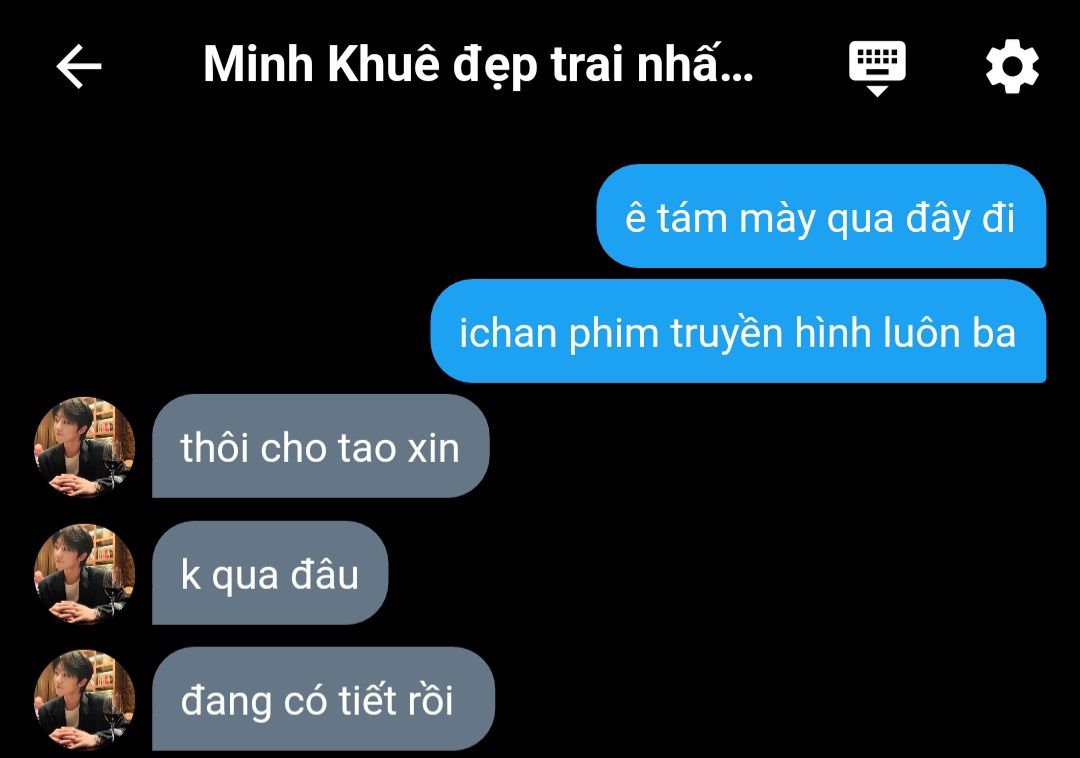This screenshot has height=758, width=1080.
Task: Go back using the left arrow
Action: click(79, 66)
